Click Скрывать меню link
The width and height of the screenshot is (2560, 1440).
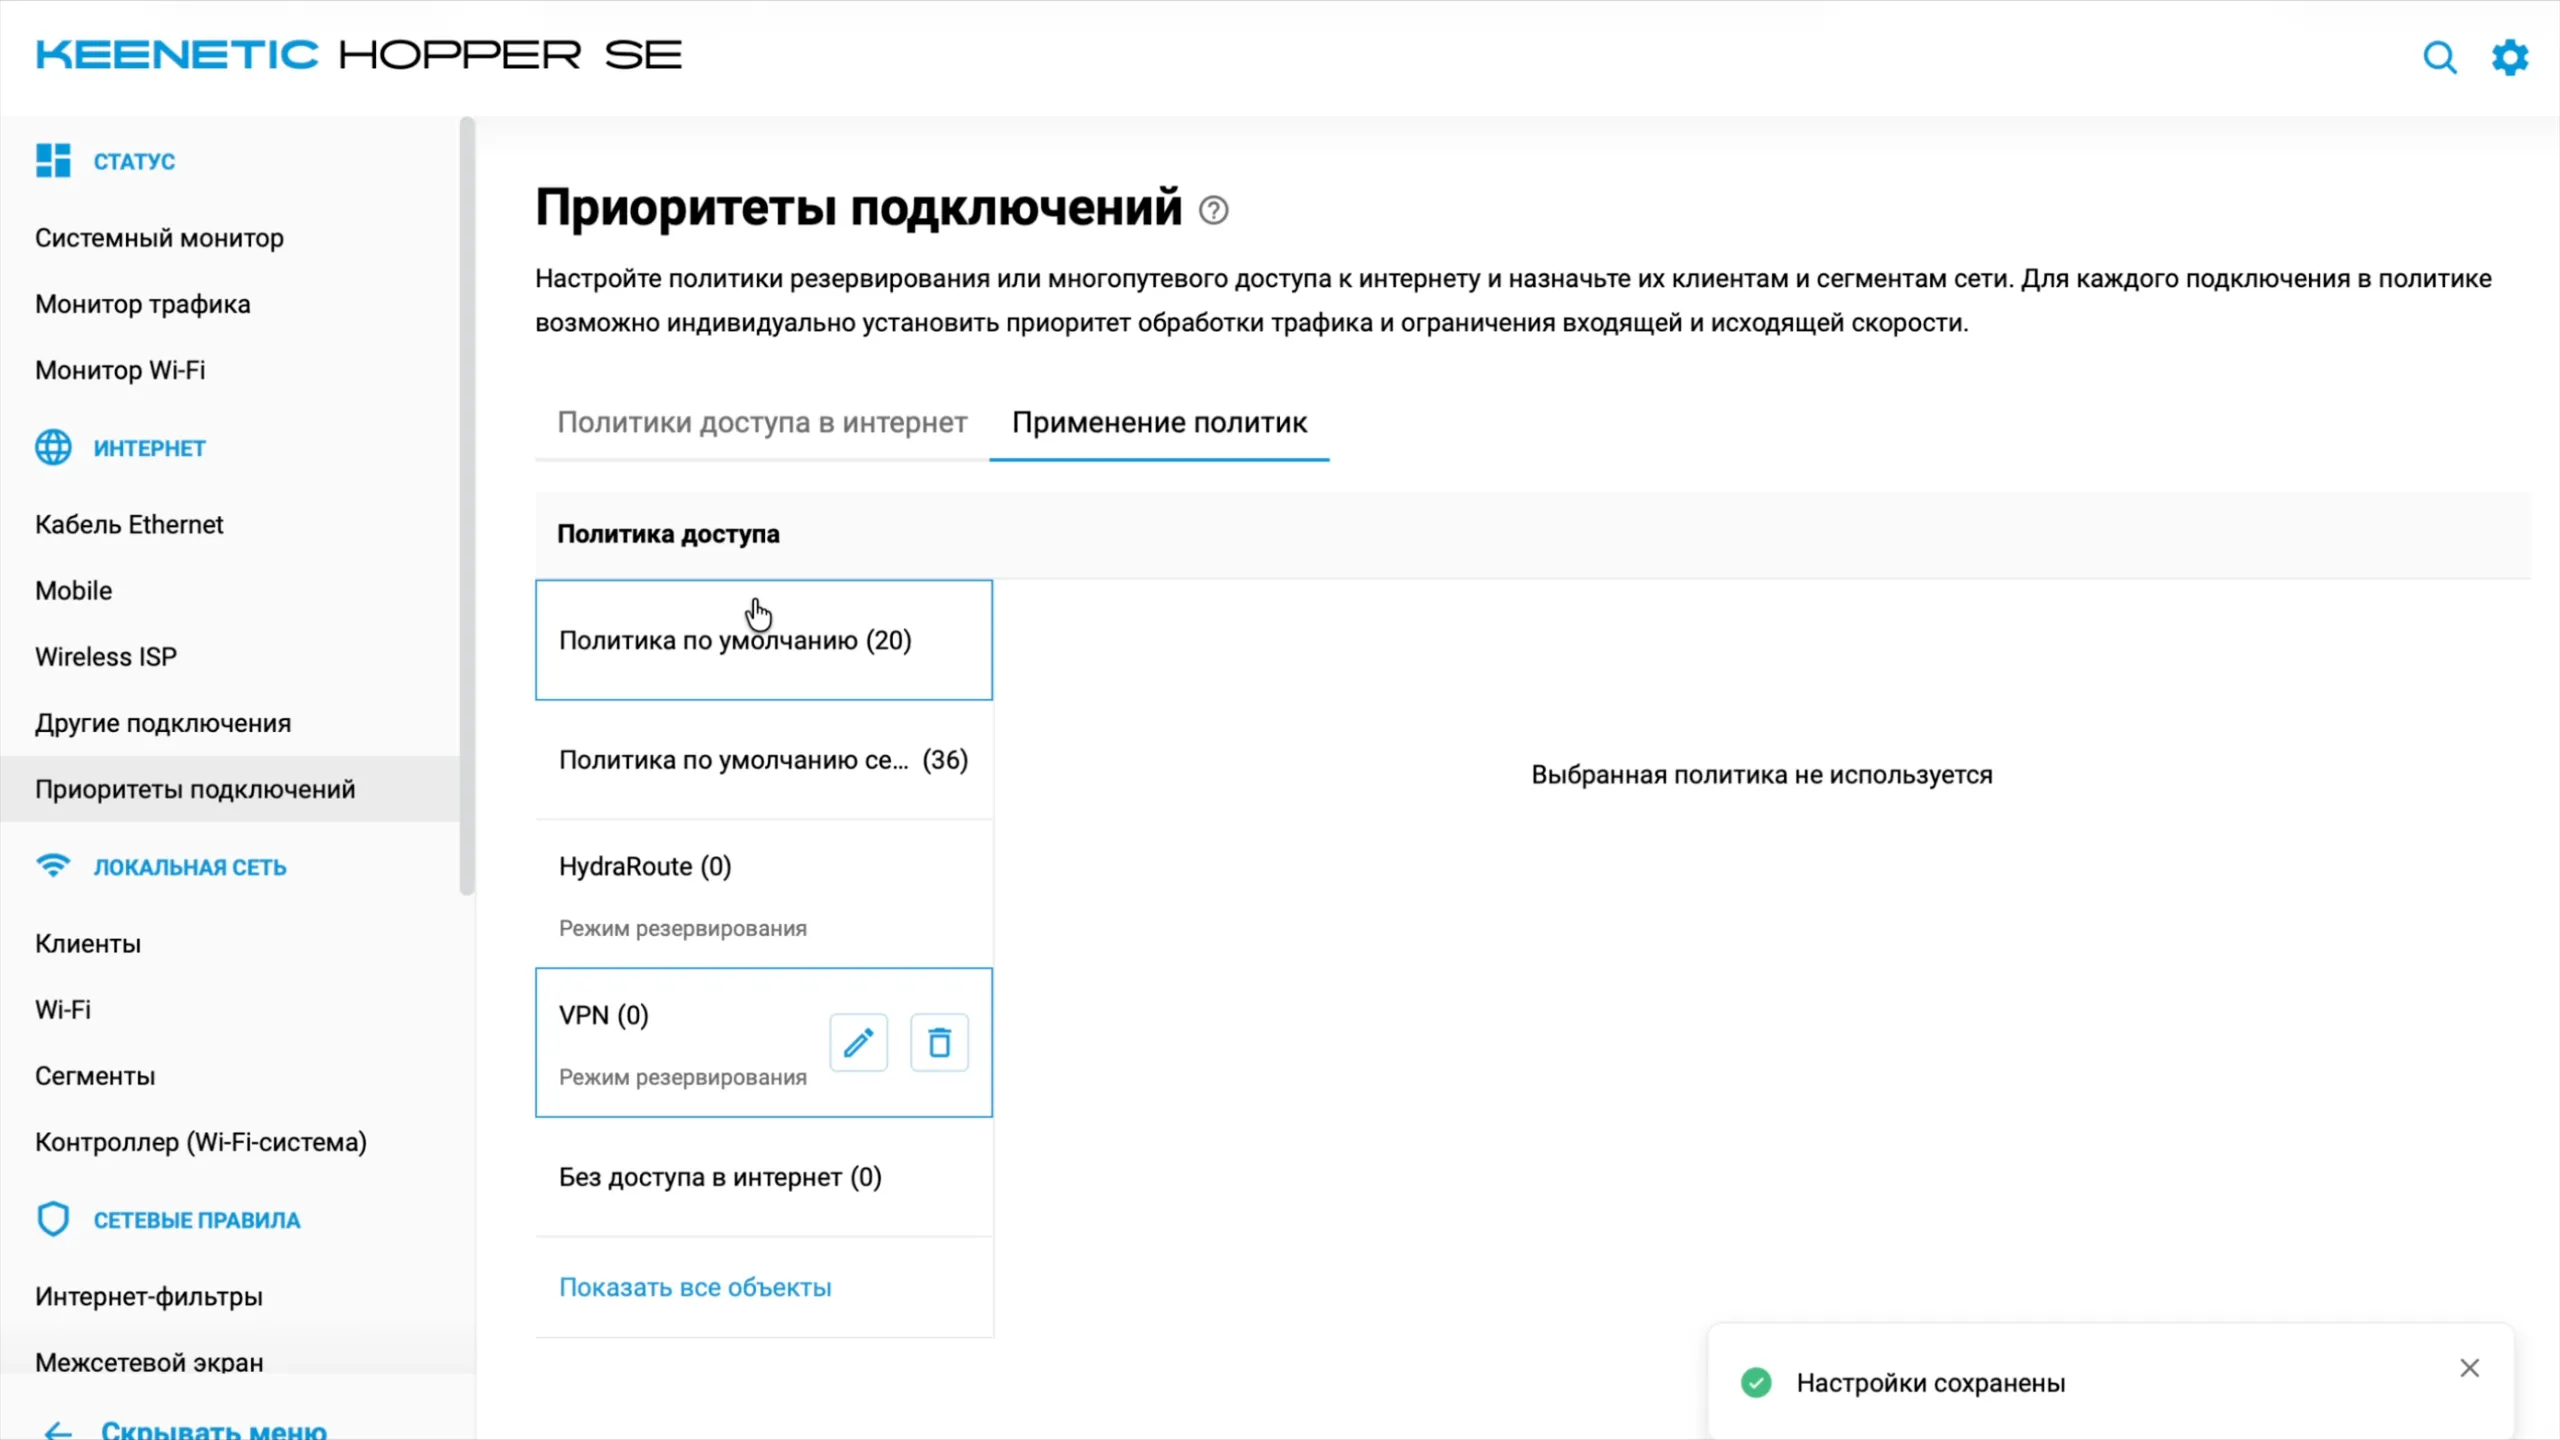(x=214, y=1430)
